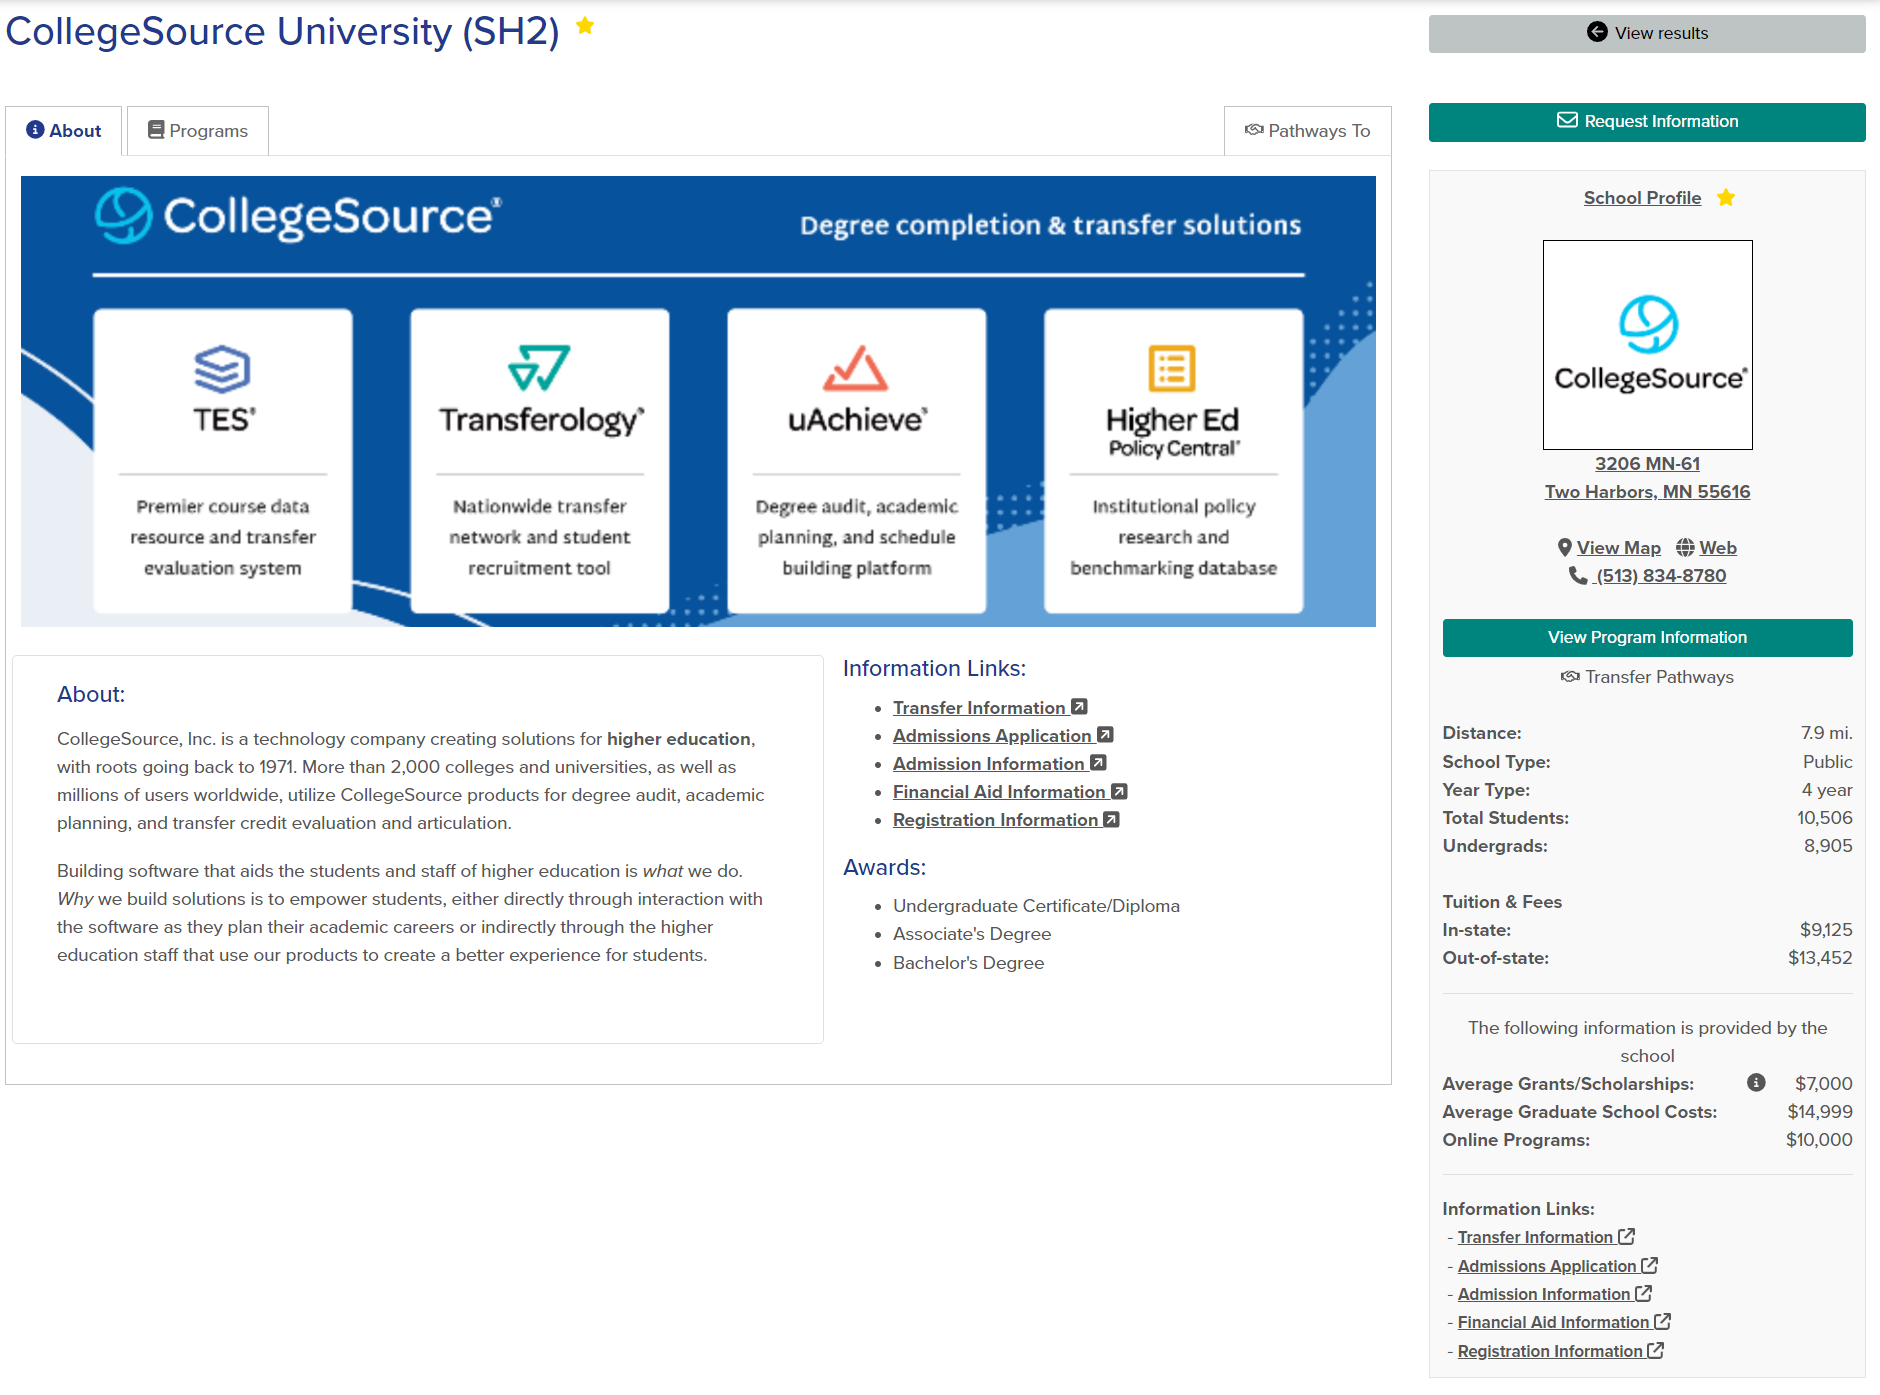Open the Transfer Pathways link in sidebar
Image resolution: width=1880 pixels, height=1395 pixels.
pyautogui.click(x=1647, y=677)
